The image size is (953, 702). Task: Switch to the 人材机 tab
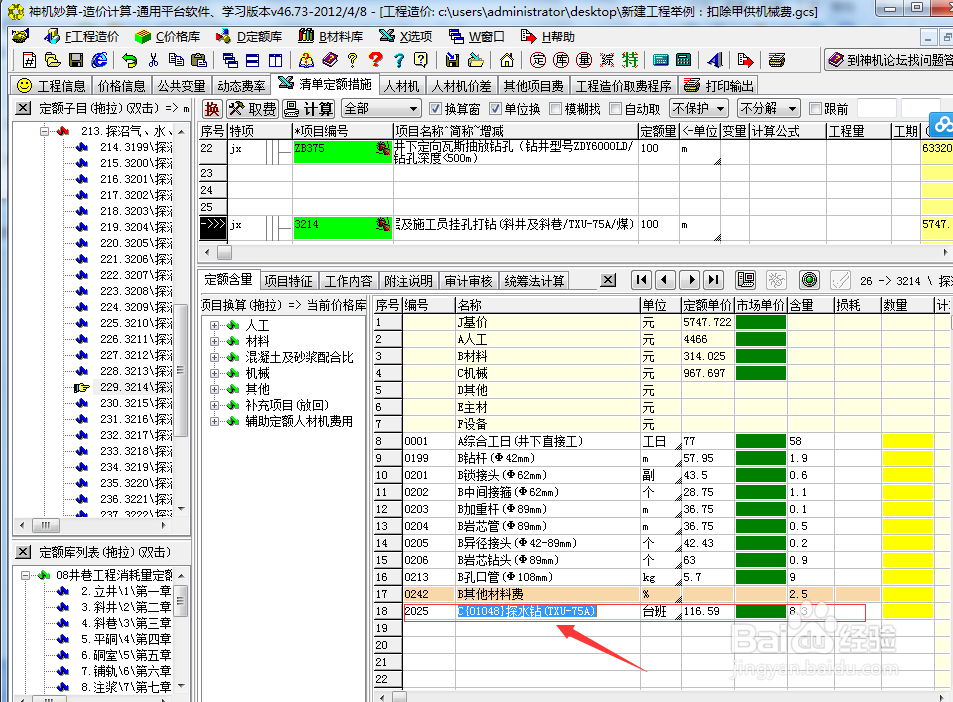401,86
